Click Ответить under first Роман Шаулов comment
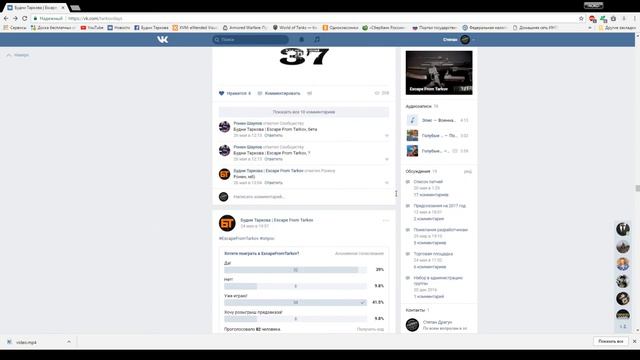Screen dimensions: 640x360 tap(273, 135)
